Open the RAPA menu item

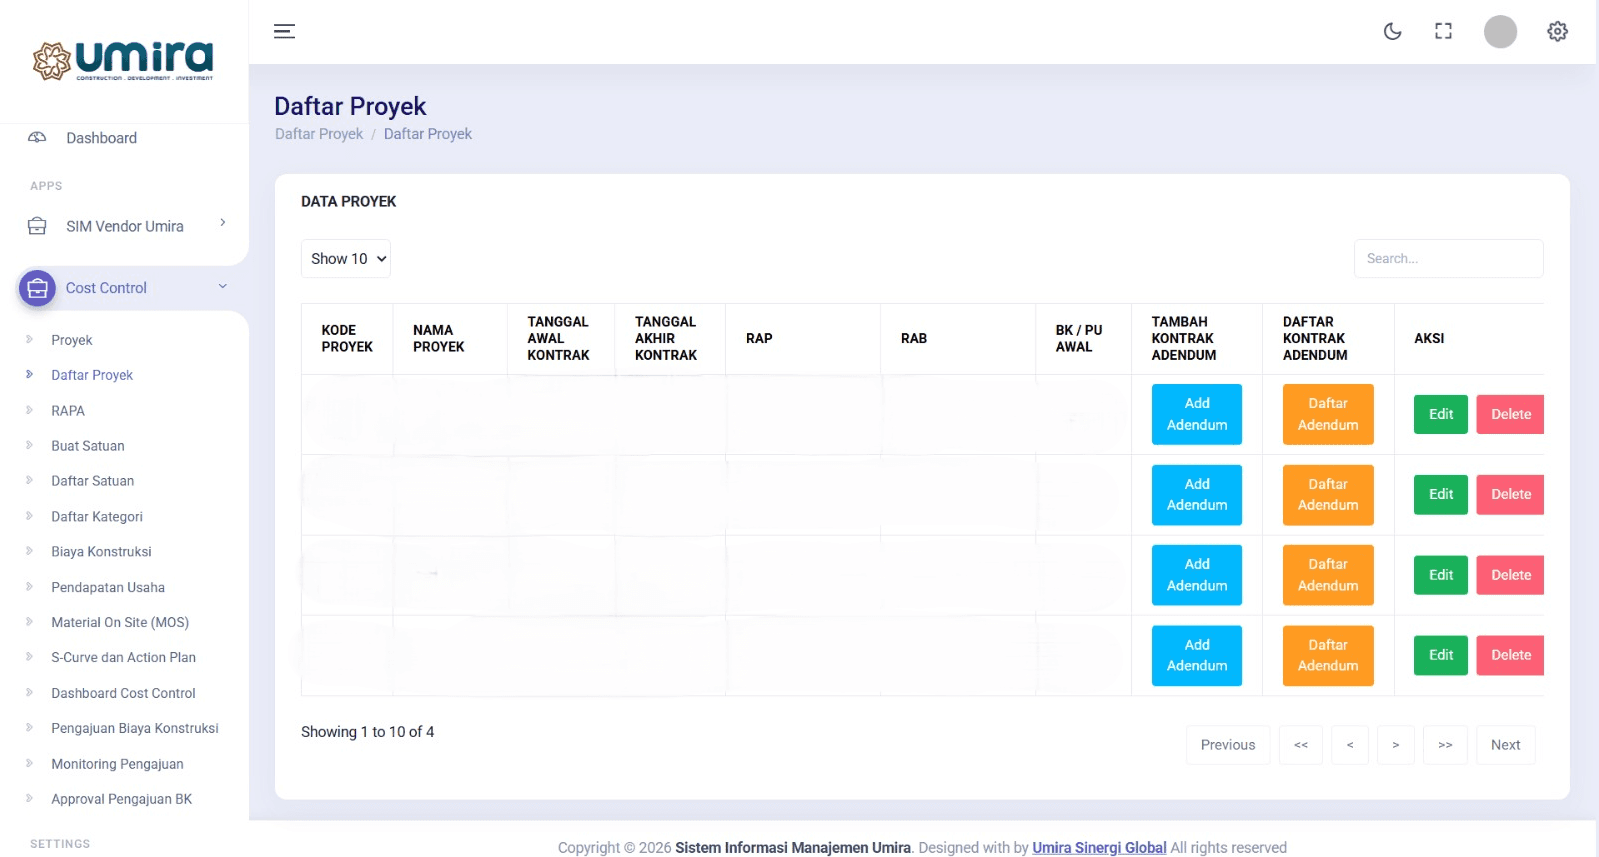[x=68, y=411]
